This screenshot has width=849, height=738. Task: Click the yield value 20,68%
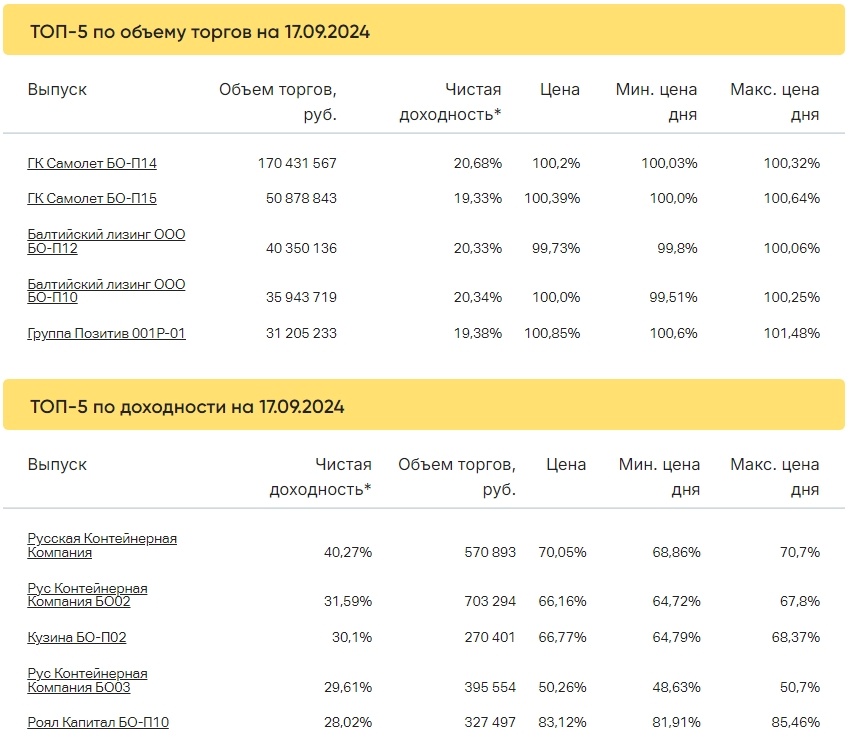pos(478,163)
